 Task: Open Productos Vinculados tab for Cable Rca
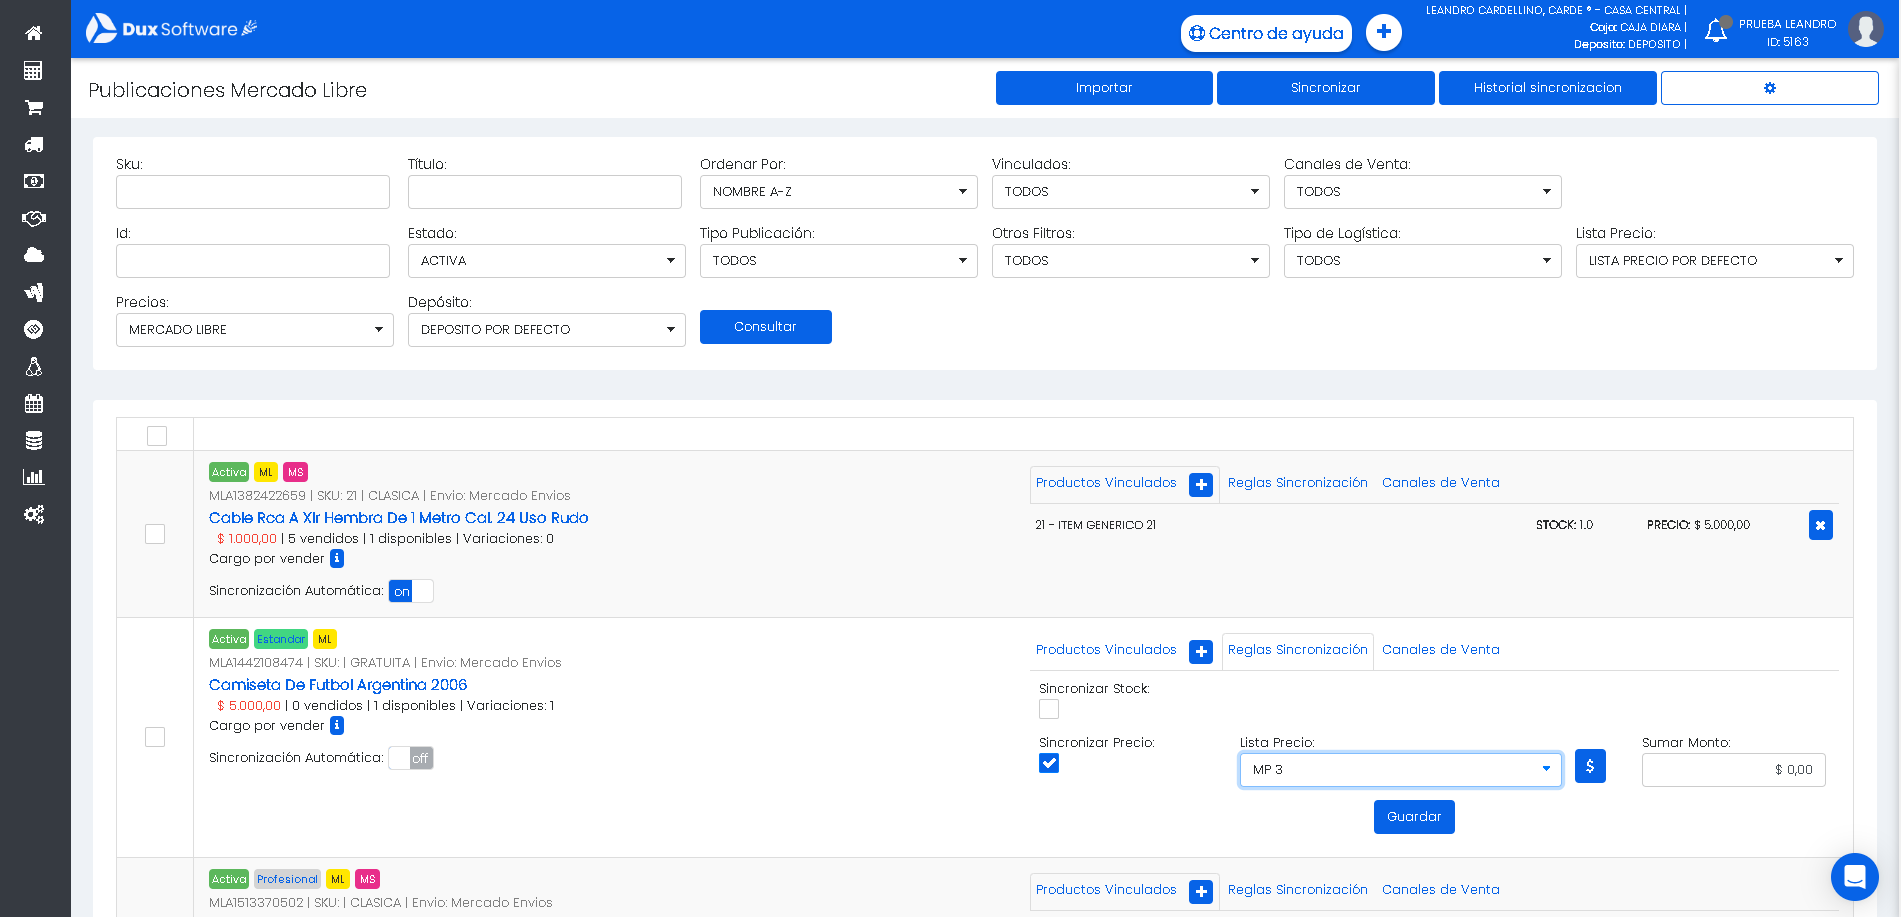click(x=1106, y=483)
